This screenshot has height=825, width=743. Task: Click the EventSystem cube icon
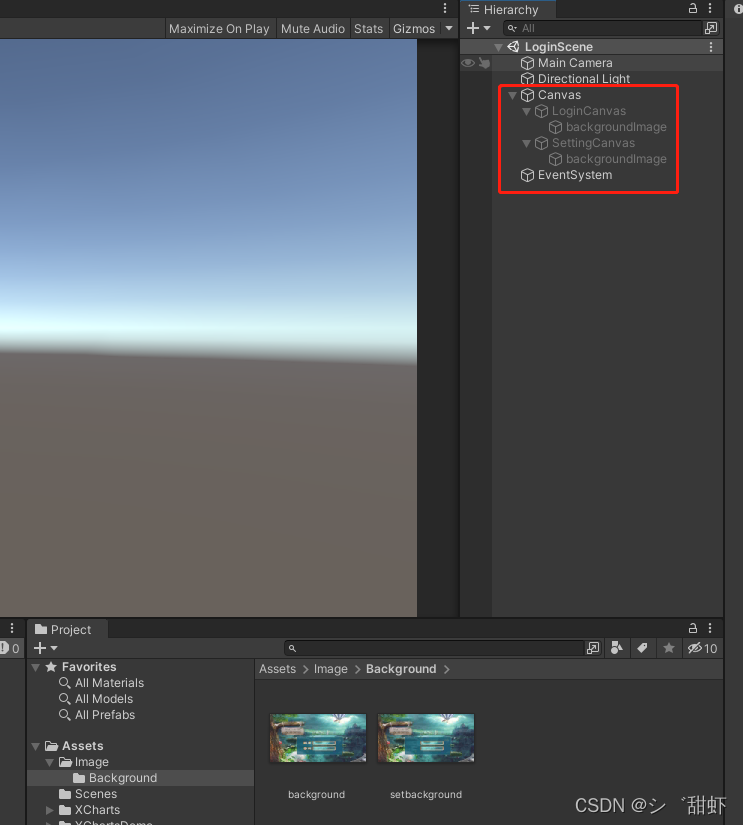527,175
